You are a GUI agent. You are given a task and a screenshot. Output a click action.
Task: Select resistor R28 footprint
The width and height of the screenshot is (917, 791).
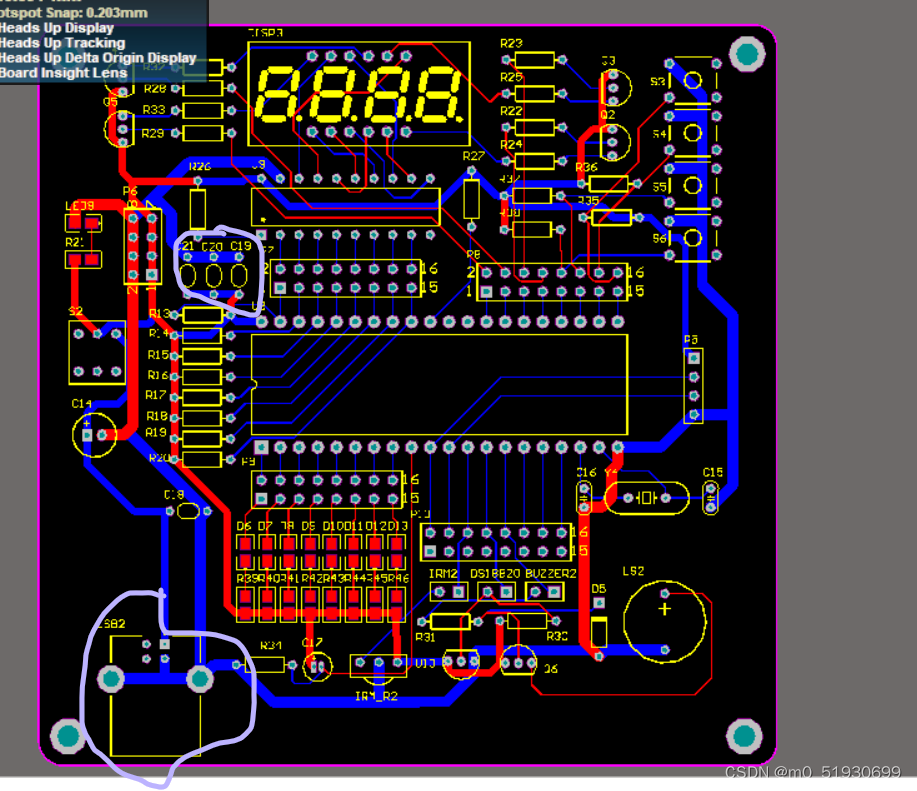tap(203, 89)
